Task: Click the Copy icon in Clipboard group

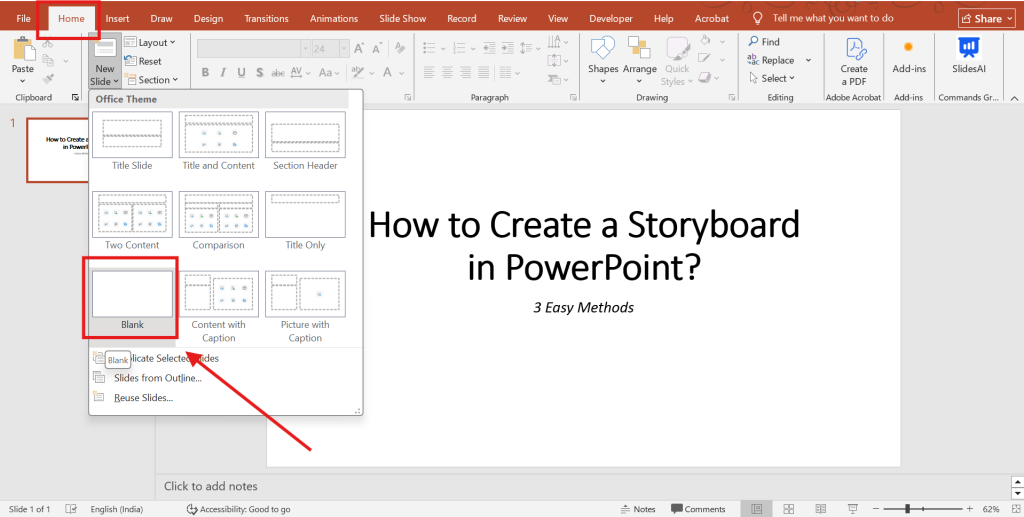Action: pyautogui.click(x=48, y=61)
